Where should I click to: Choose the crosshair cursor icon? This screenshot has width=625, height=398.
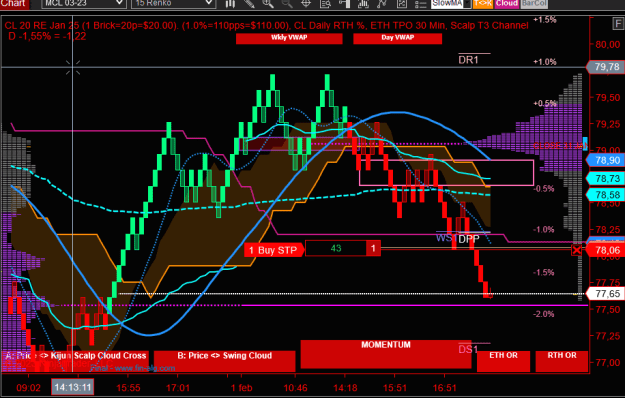pos(306,4)
